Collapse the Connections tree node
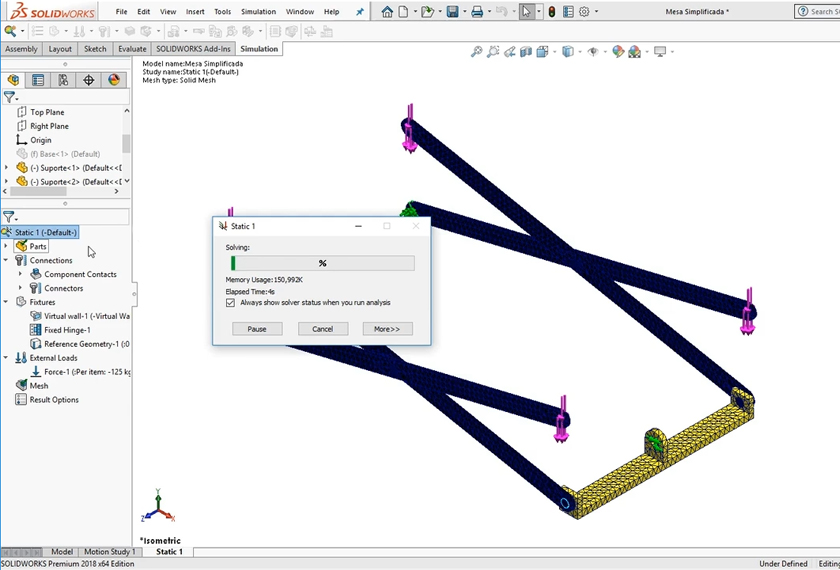 pos(7,260)
